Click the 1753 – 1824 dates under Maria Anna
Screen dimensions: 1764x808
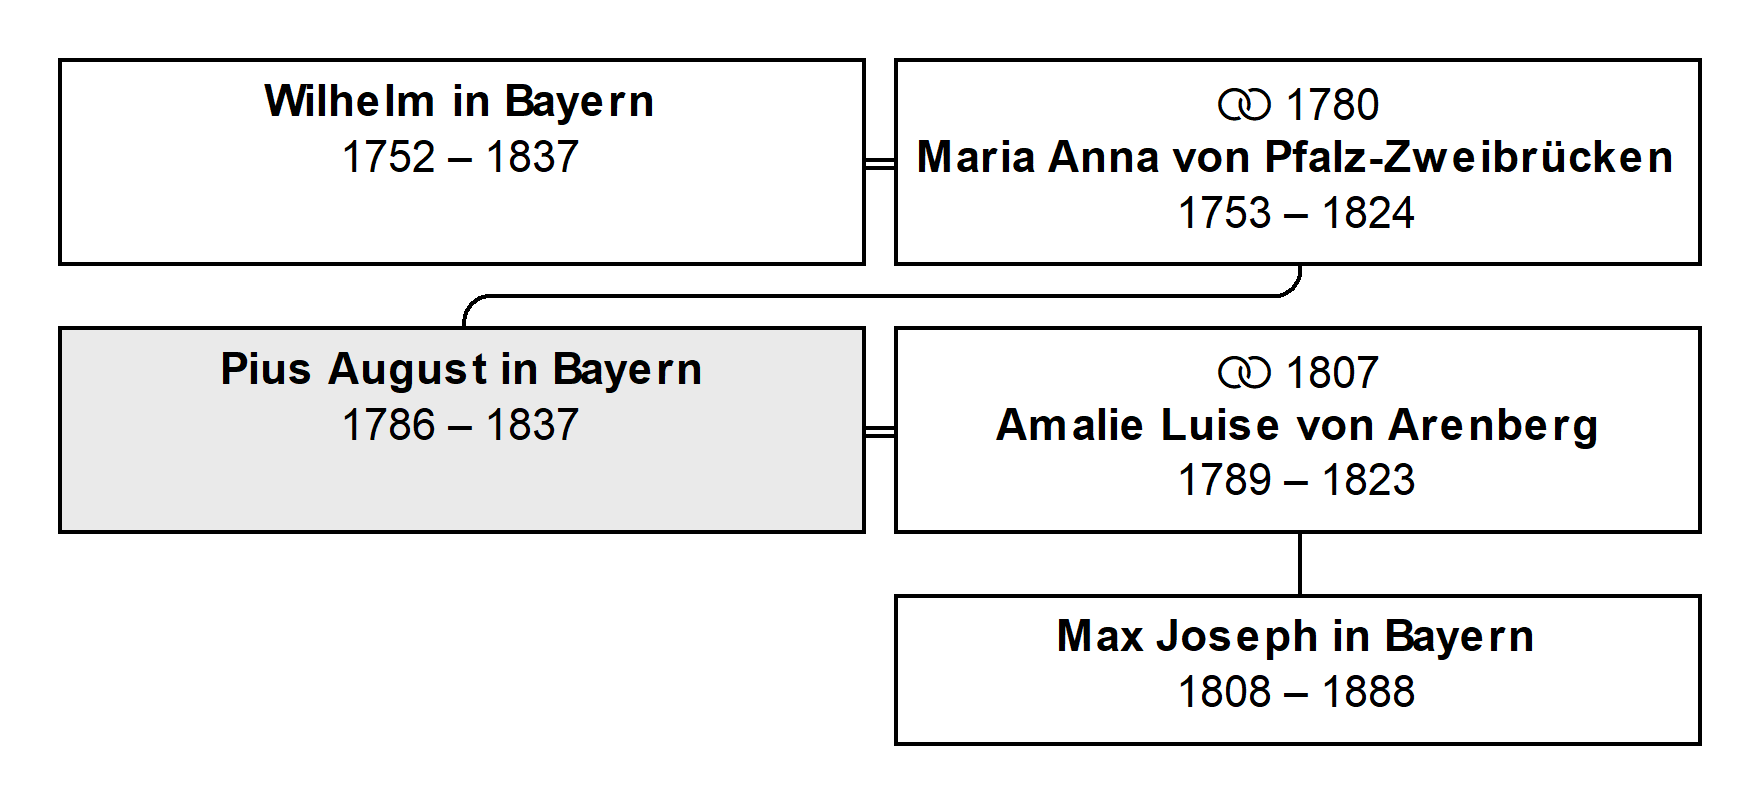click(1296, 213)
